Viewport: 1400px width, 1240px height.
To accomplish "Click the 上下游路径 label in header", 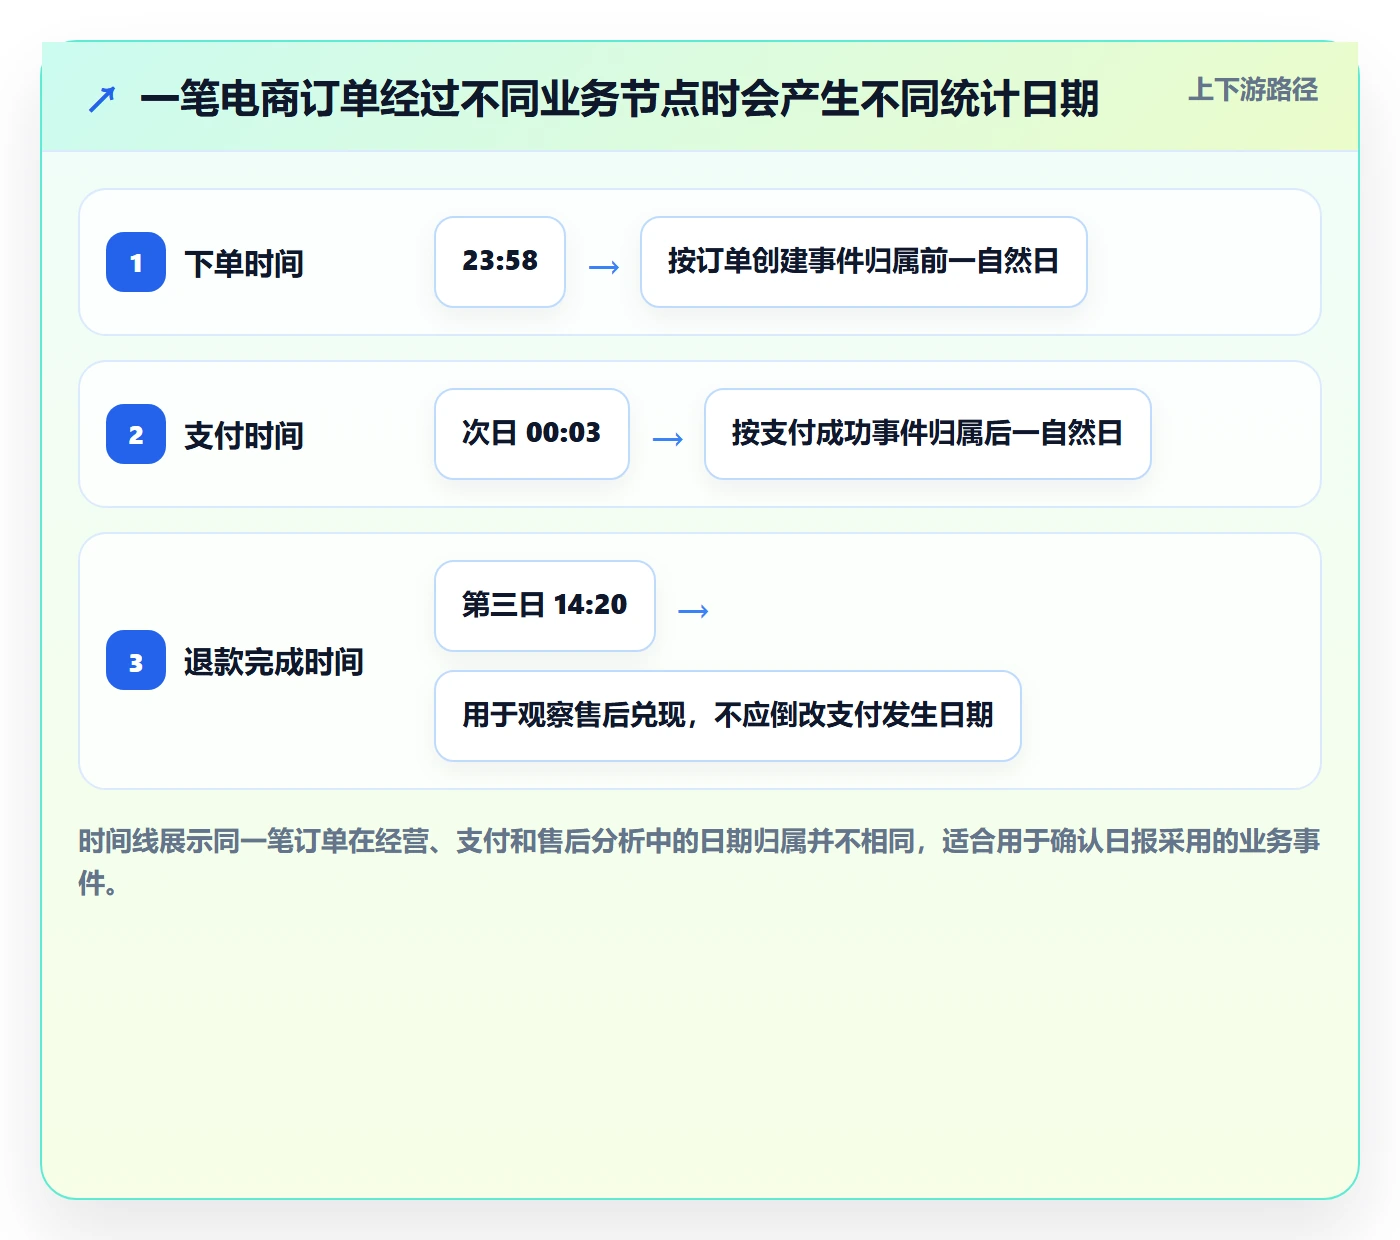I will pos(1253,89).
